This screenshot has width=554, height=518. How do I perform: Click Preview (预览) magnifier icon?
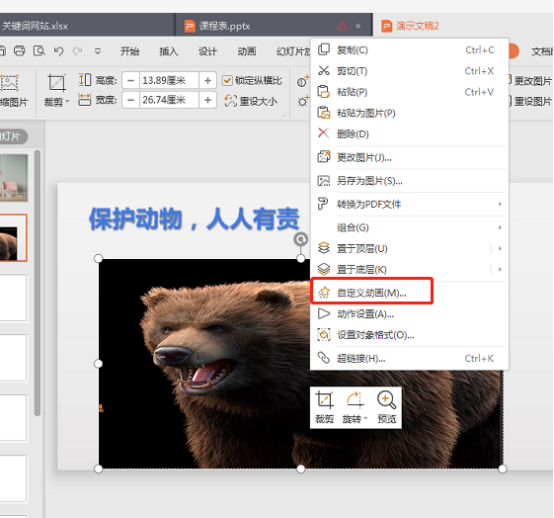(x=387, y=400)
